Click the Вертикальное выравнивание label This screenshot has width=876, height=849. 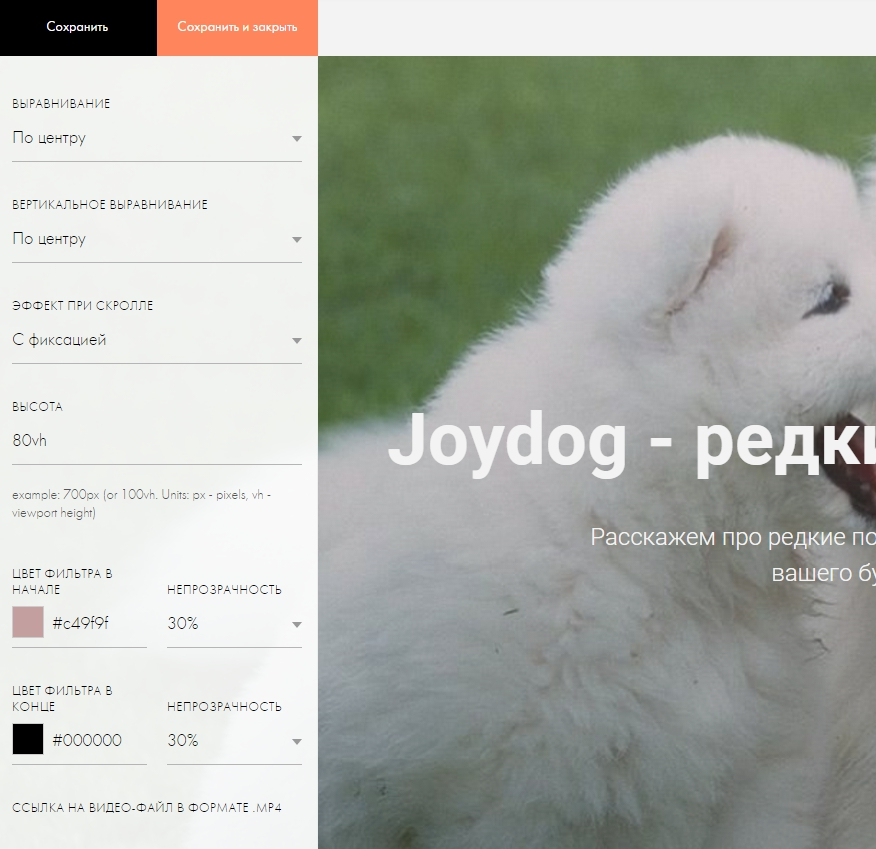tap(110, 205)
